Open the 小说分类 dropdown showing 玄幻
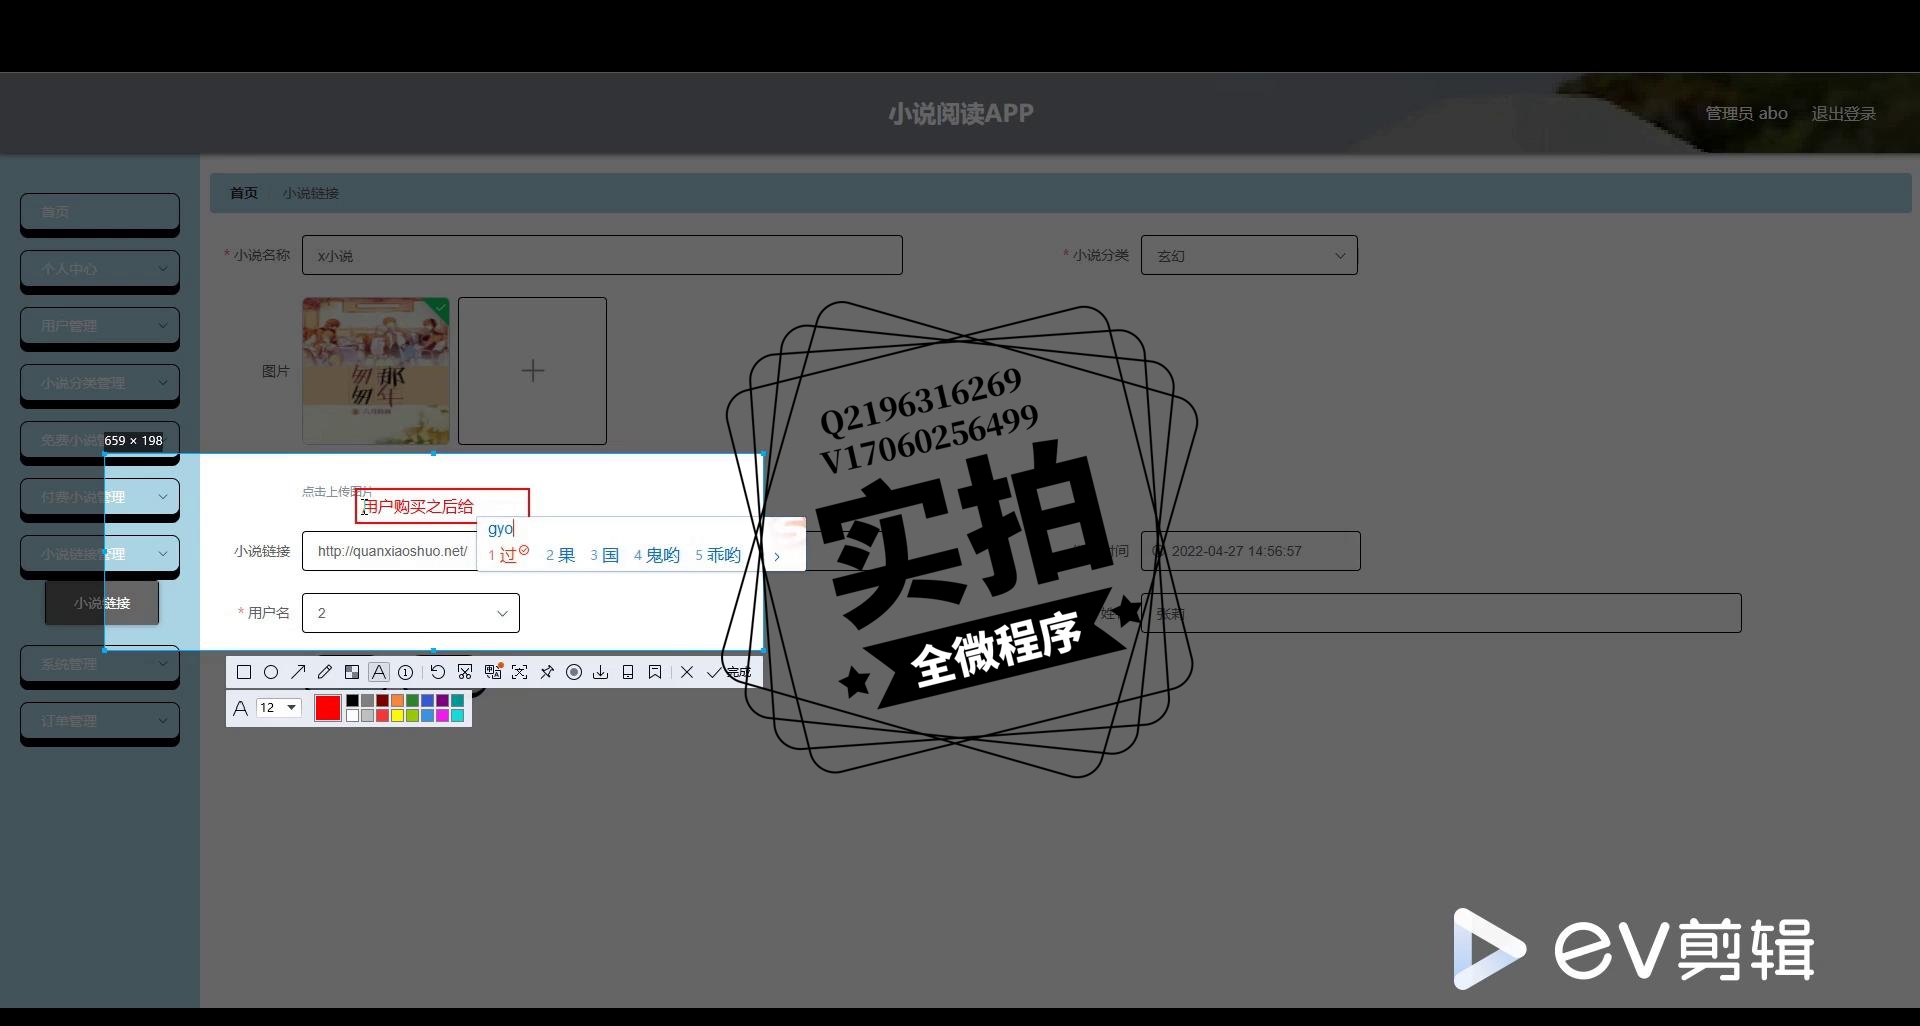Screen dimensions: 1920x1026 click(1249, 255)
